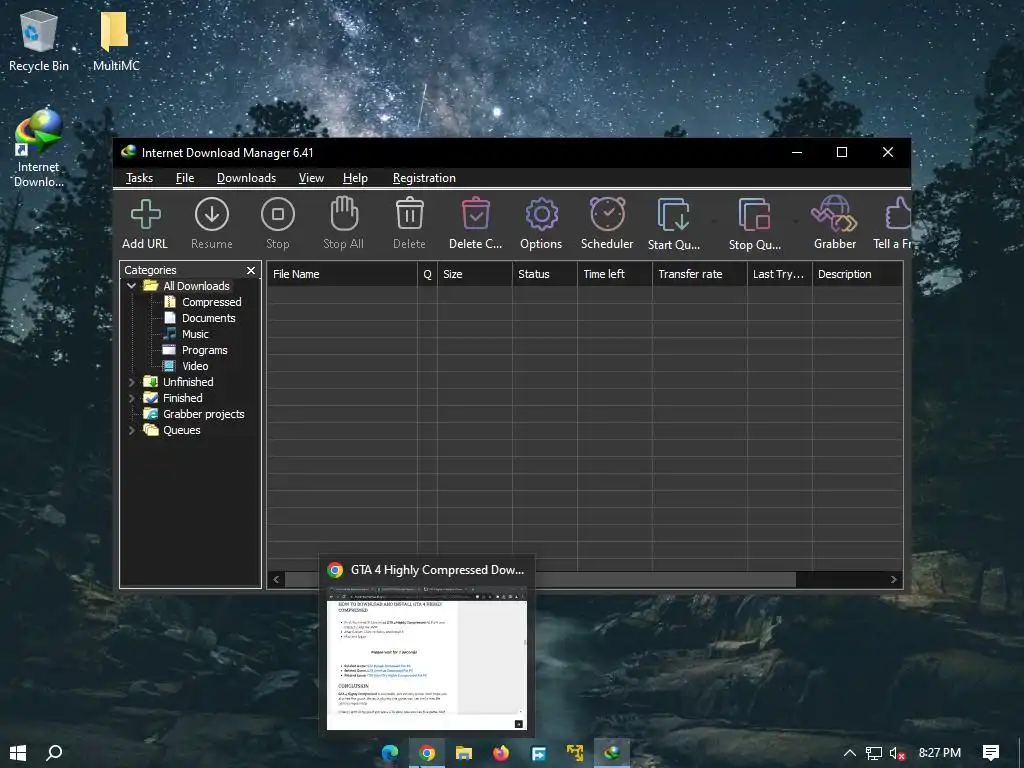
Task: Sort by Transfer rate column
Action: click(x=699, y=274)
